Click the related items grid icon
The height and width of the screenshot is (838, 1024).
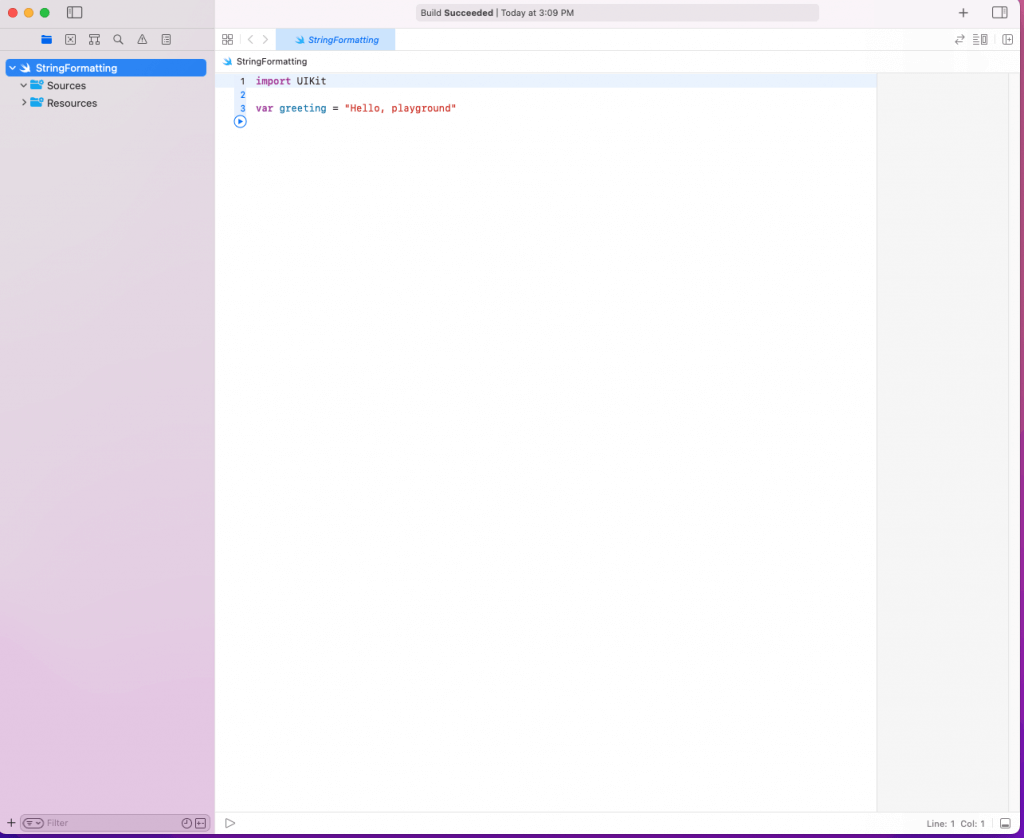pos(228,40)
